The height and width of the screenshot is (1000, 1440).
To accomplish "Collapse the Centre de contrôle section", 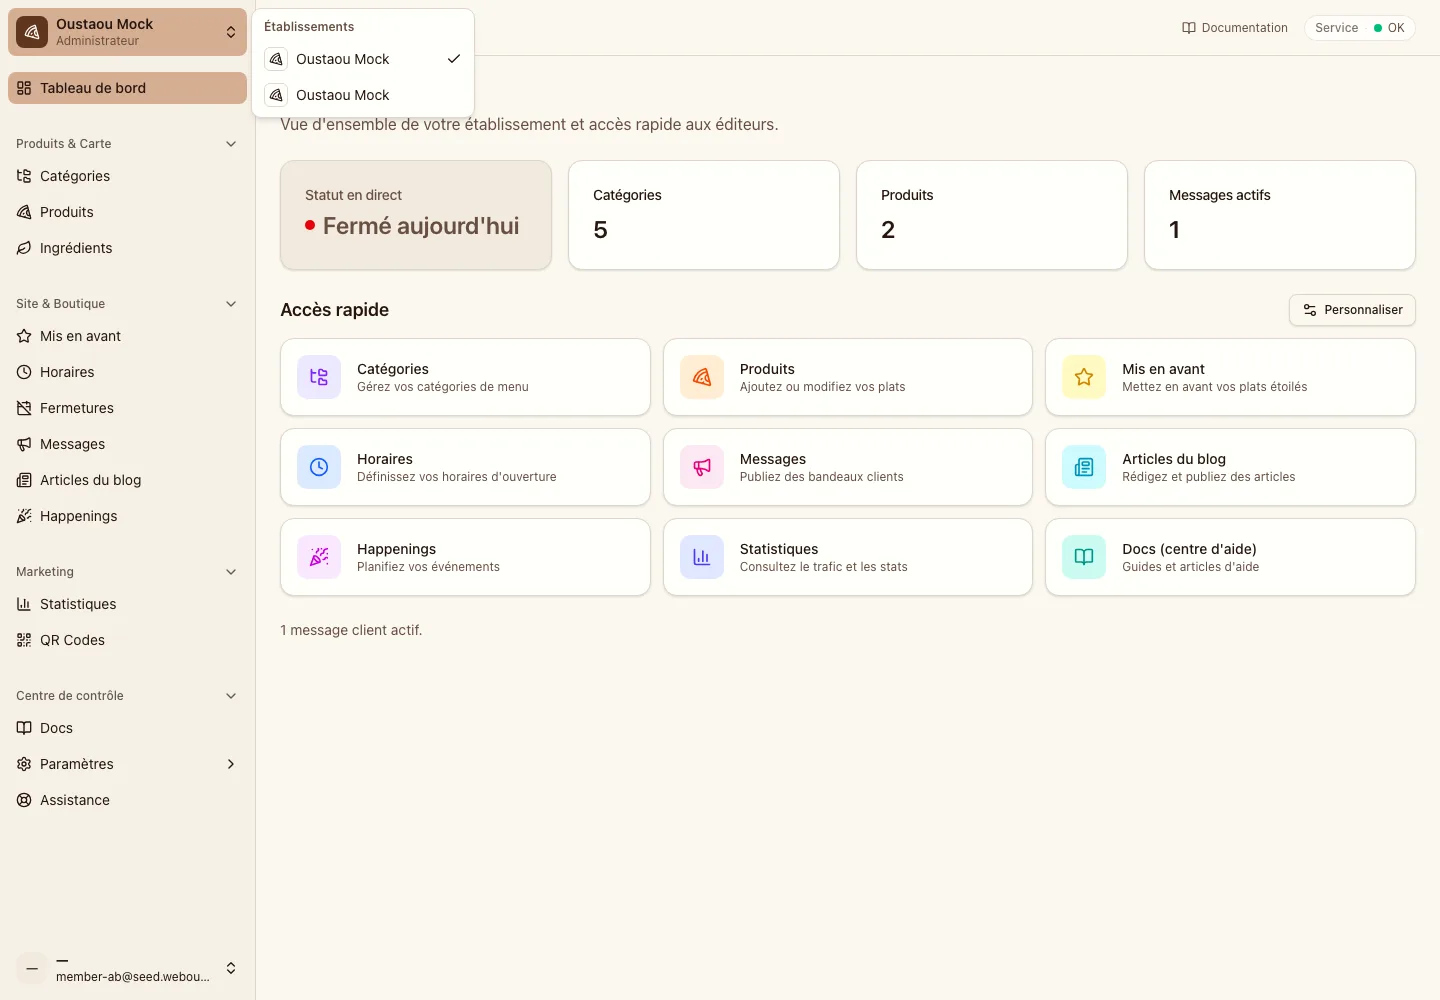I will pyautogui.click(x=231, y=696).
